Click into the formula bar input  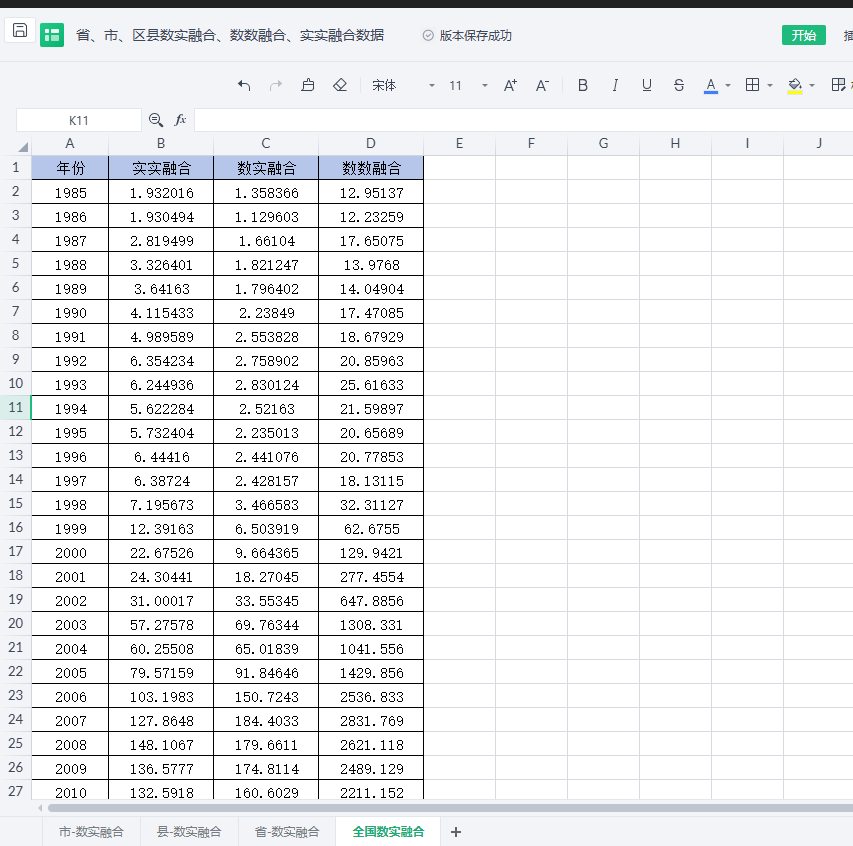point(523,120)
